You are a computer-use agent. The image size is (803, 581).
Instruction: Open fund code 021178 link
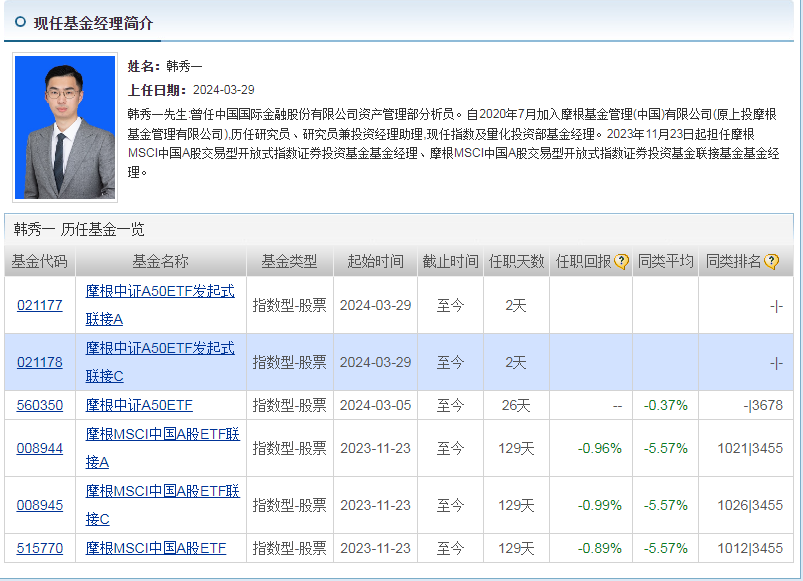pyautogui.click(x=39, y=362)
